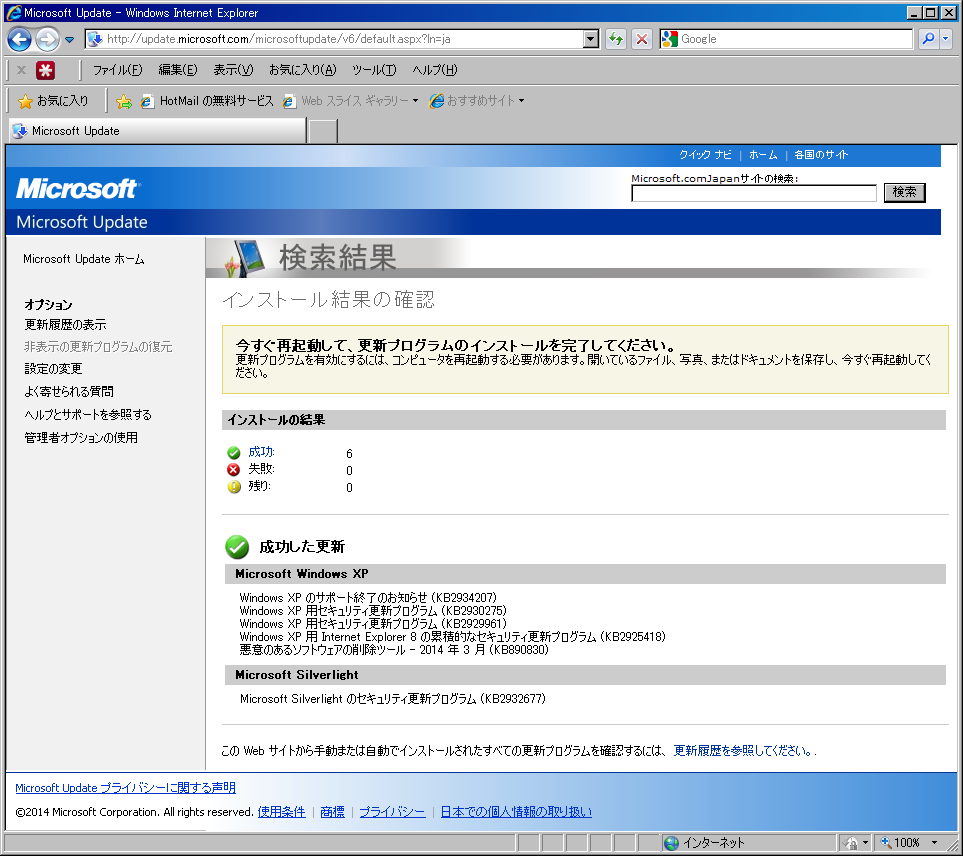The width and height of the screenshot is (963, 856).
Task: Click the add to favorites bar icon
Action: pyautogui.click(x=124, y=101)
